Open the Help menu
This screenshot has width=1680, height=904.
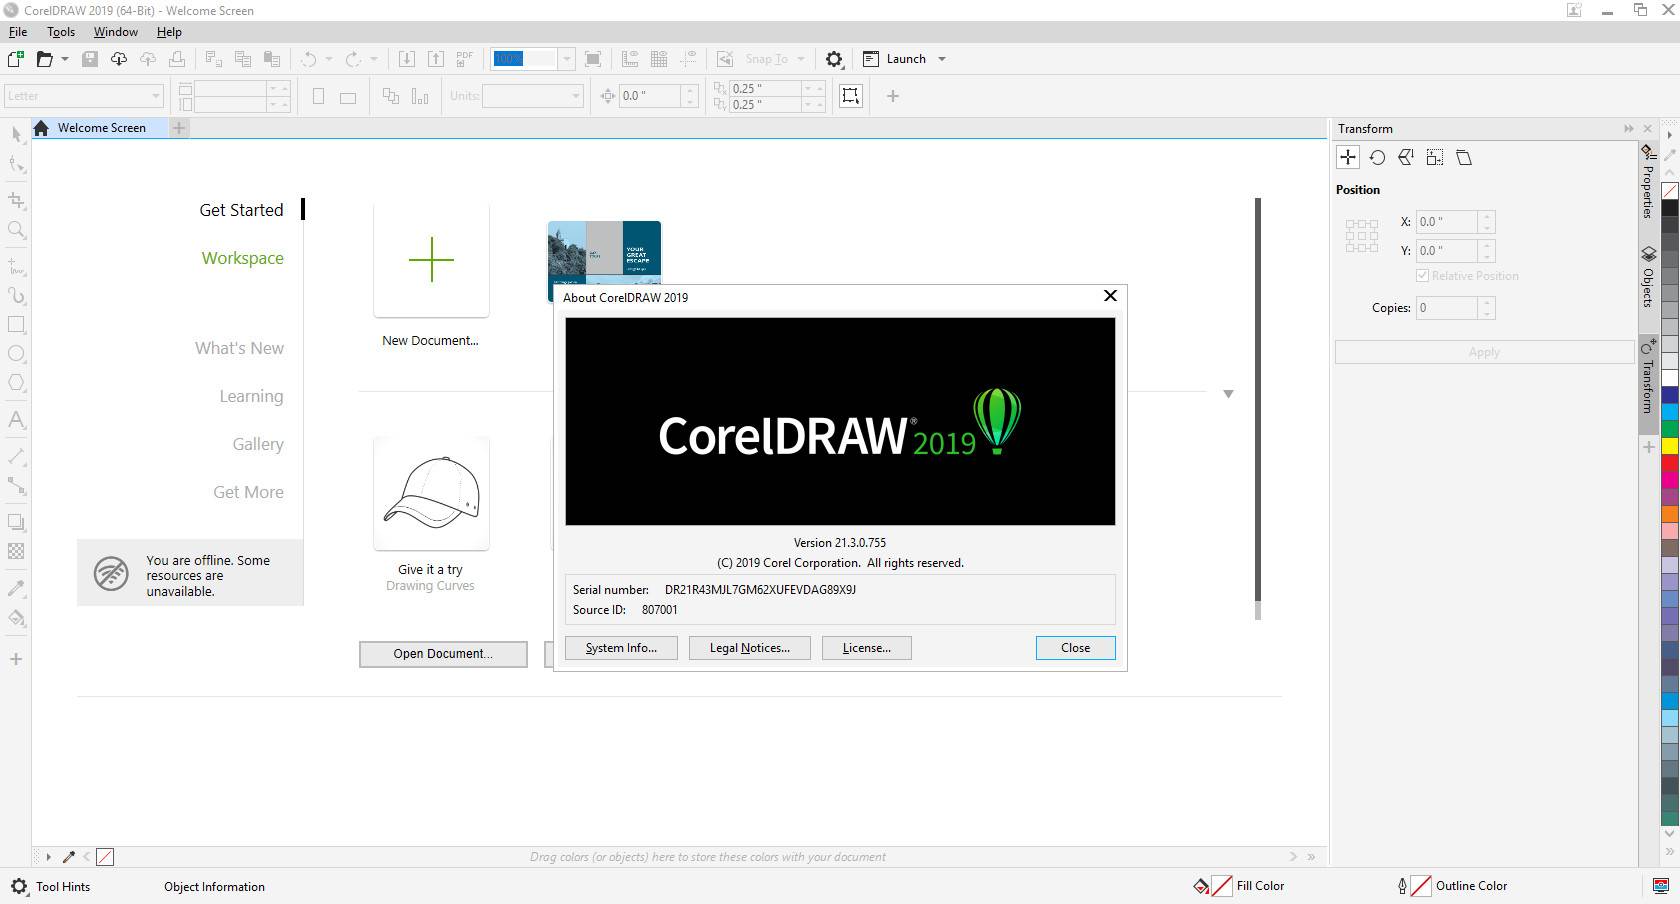169,31
